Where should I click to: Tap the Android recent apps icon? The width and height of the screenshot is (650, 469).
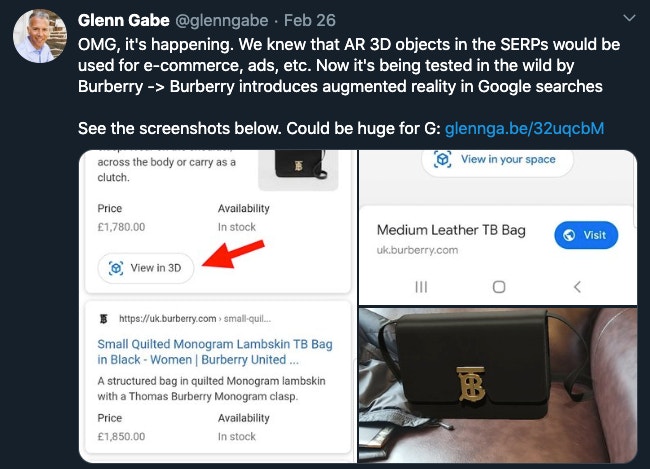tap(421, 287)
